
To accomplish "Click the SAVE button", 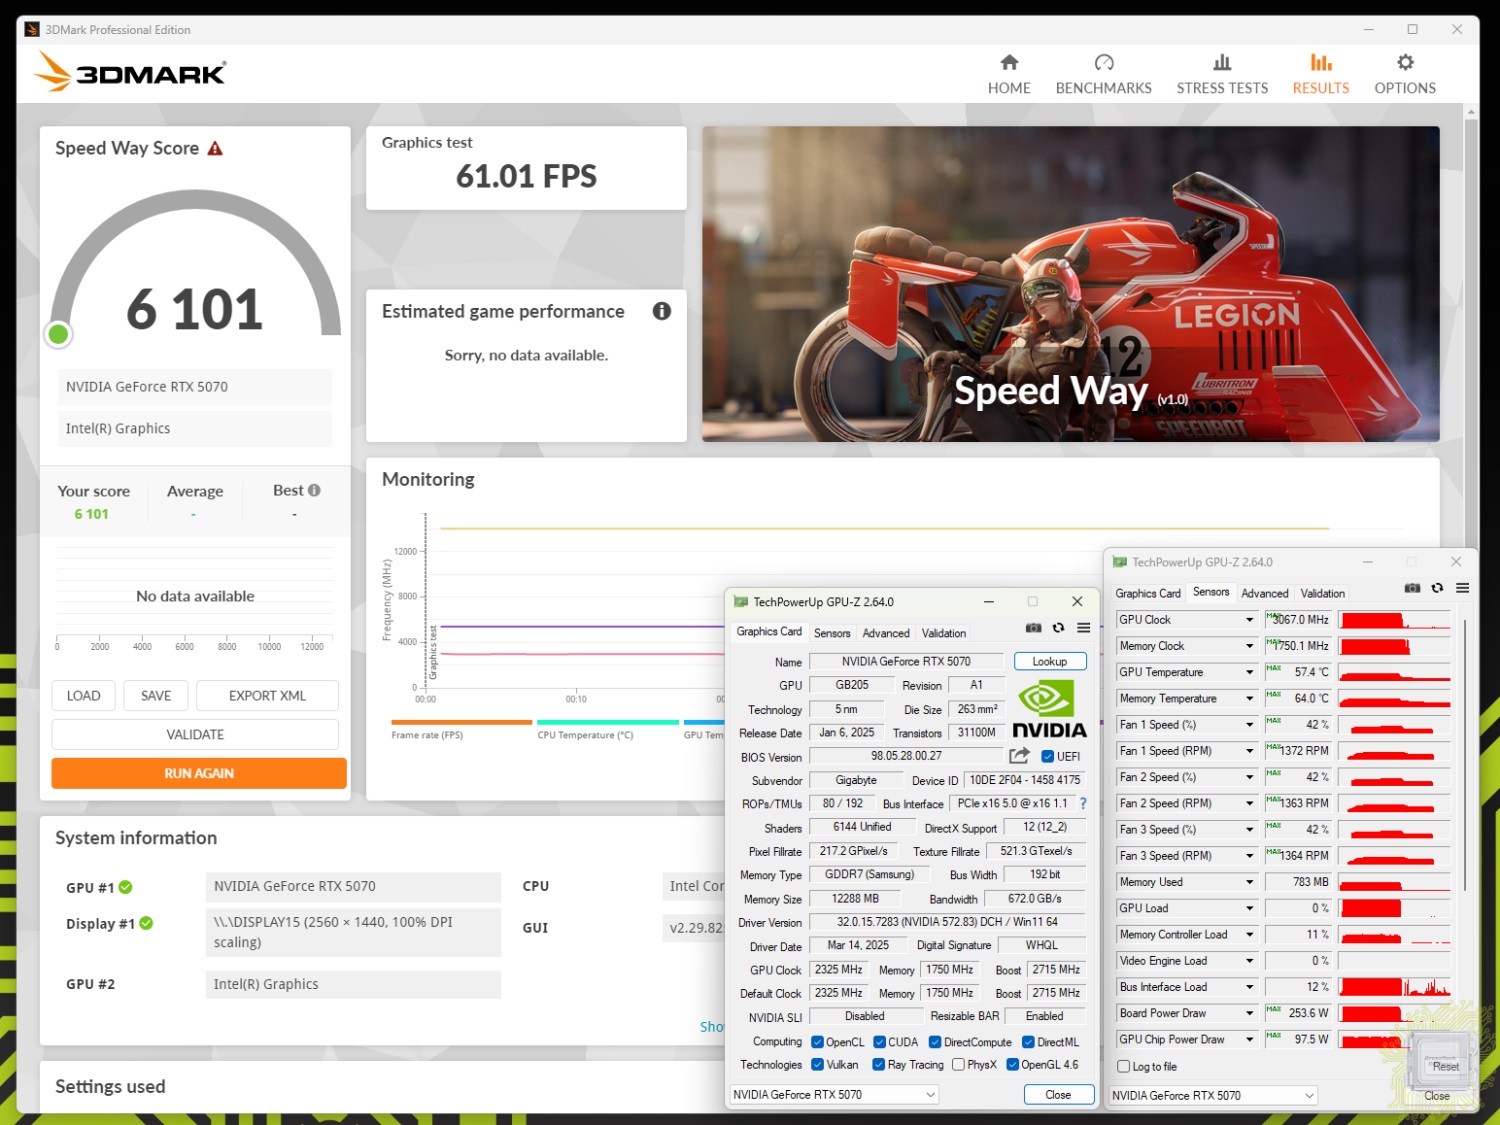I will pyautogui.click(x=156, y=696).
